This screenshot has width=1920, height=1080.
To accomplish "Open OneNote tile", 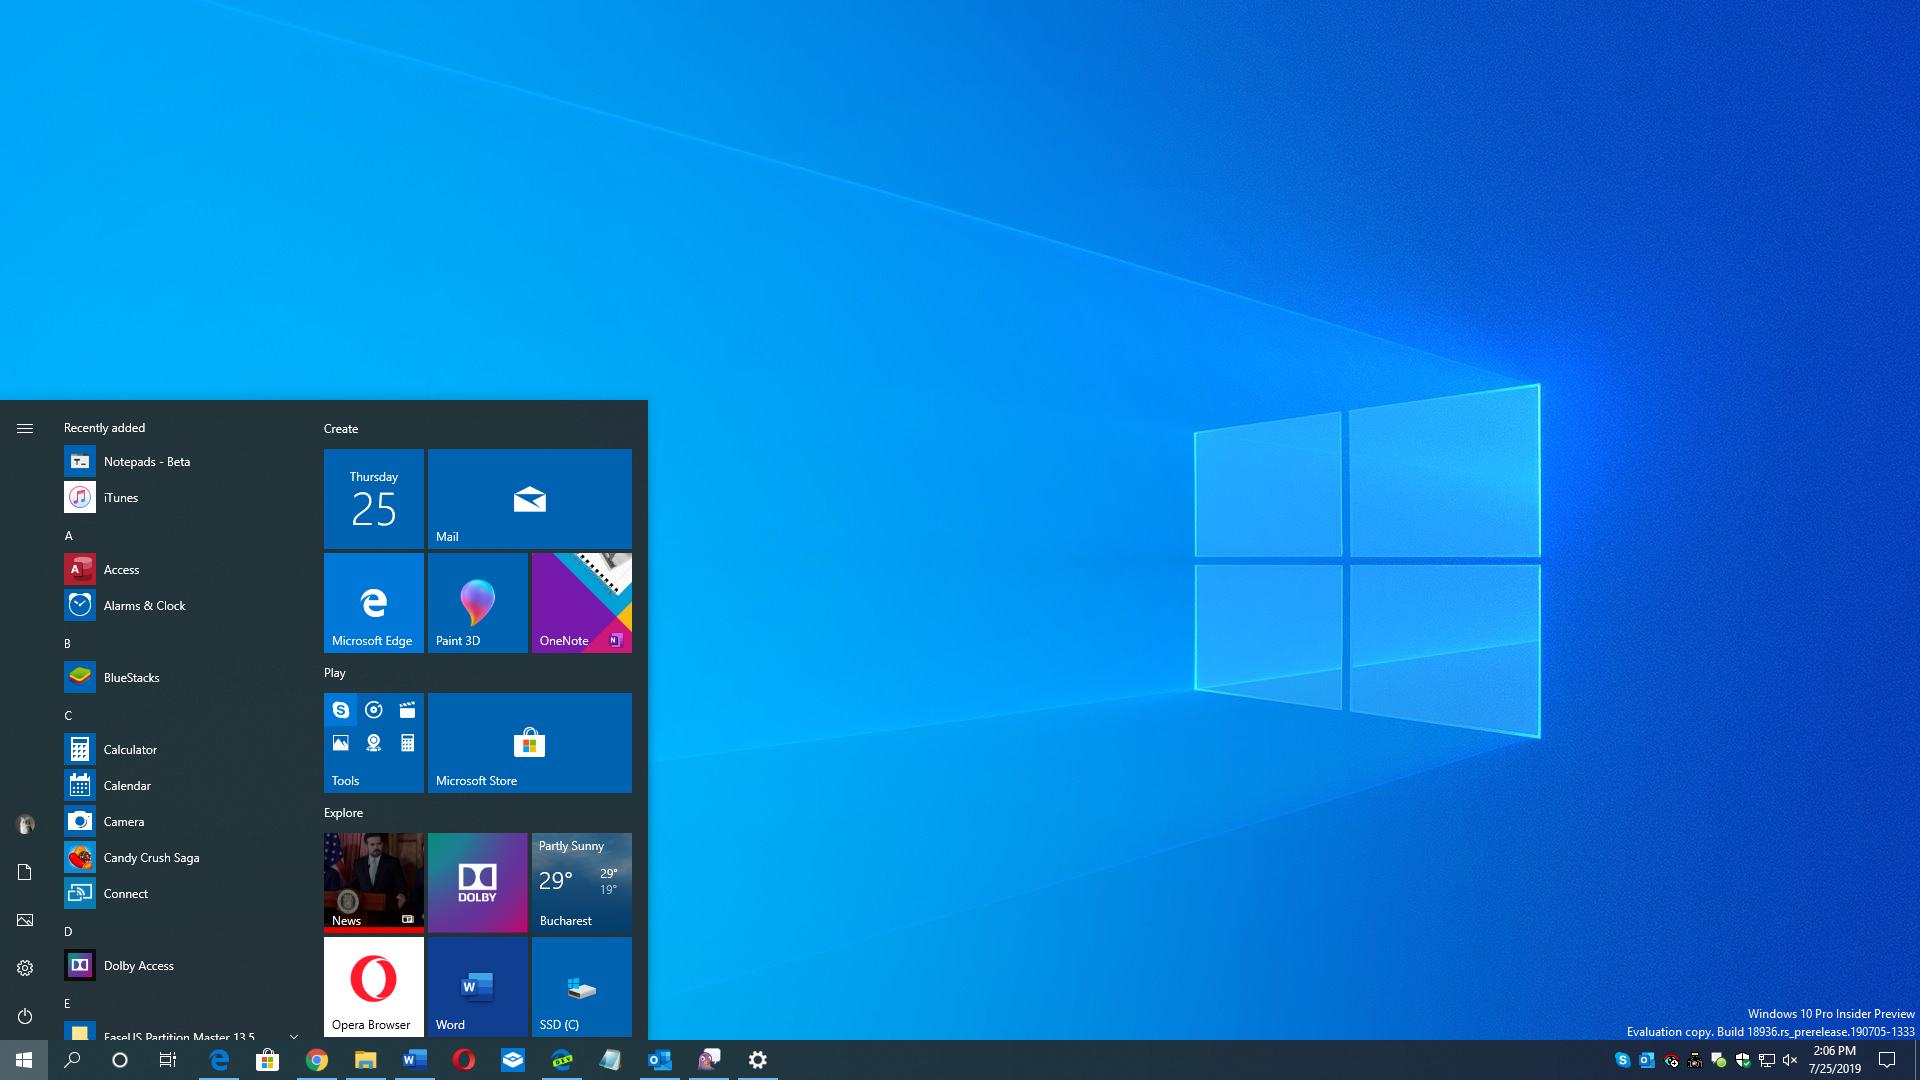I will tap(580, 603).
